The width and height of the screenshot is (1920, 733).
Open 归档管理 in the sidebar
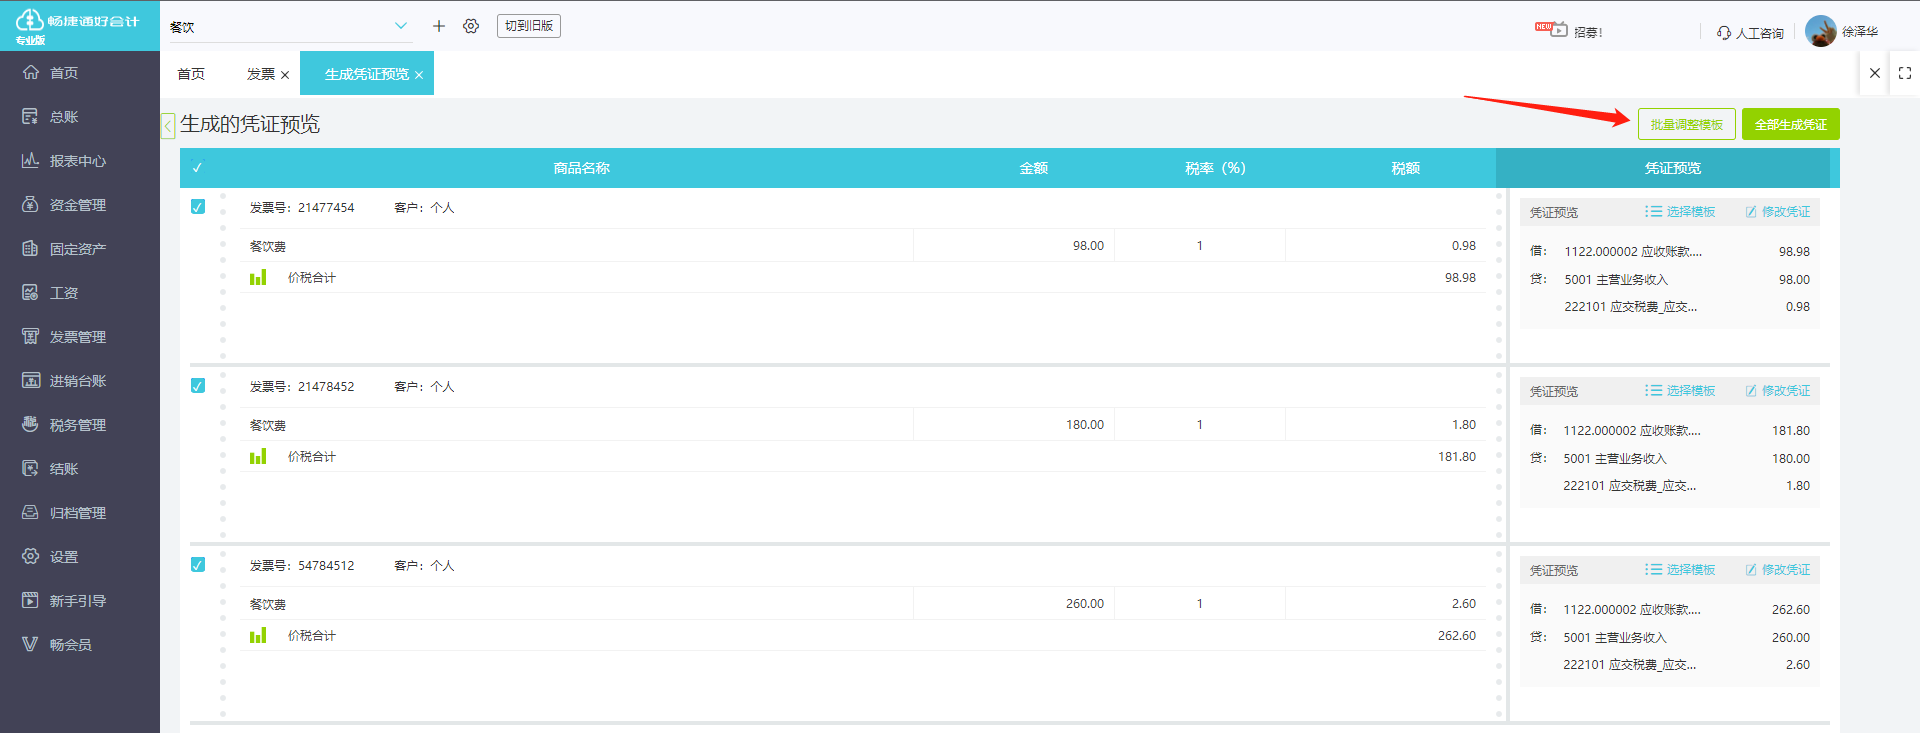[x=64, y=513]
